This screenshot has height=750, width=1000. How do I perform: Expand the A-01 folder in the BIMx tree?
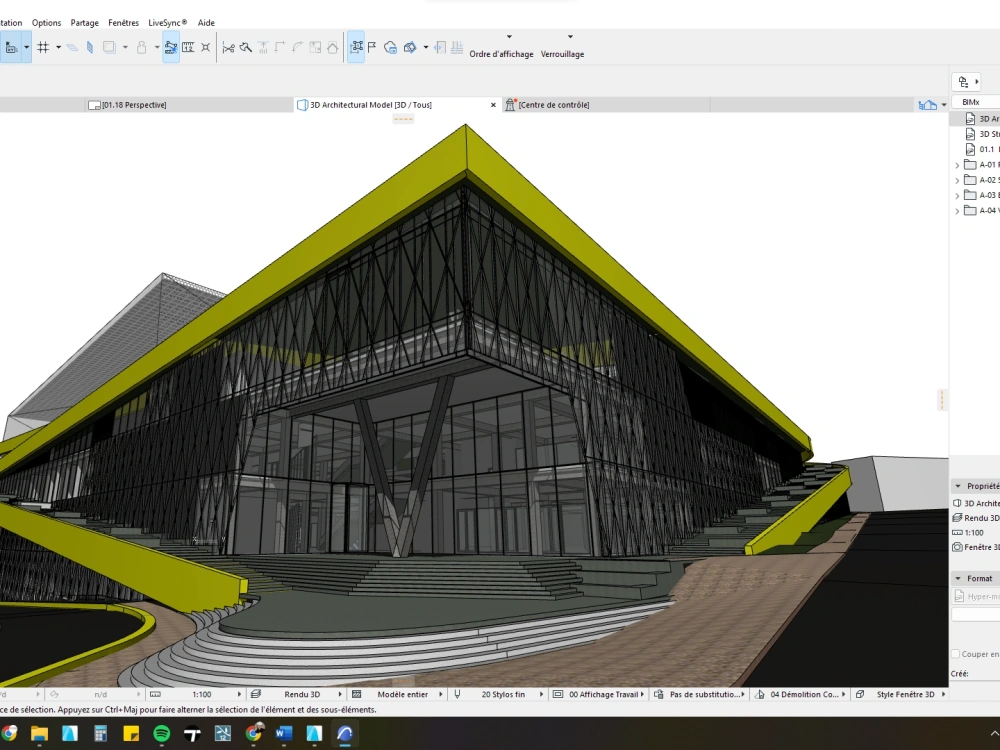pyautogui.click(x=957, y=164)
